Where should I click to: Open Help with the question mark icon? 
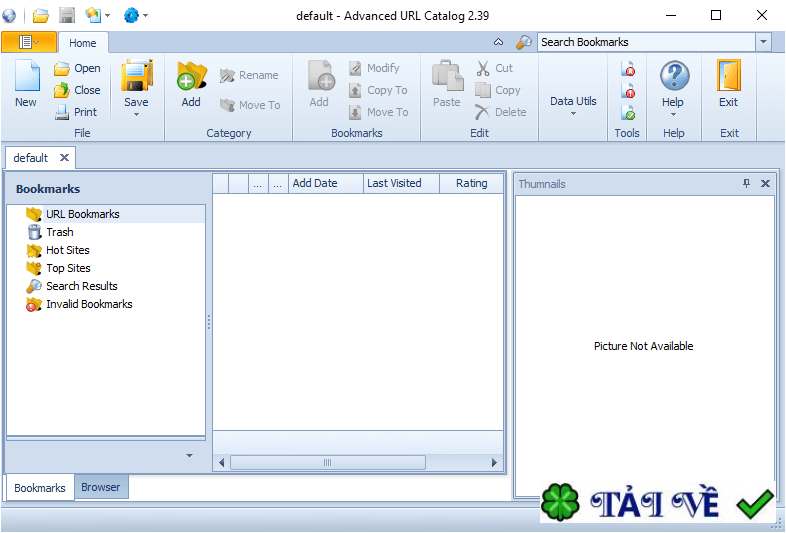click(x=674, y=76)
